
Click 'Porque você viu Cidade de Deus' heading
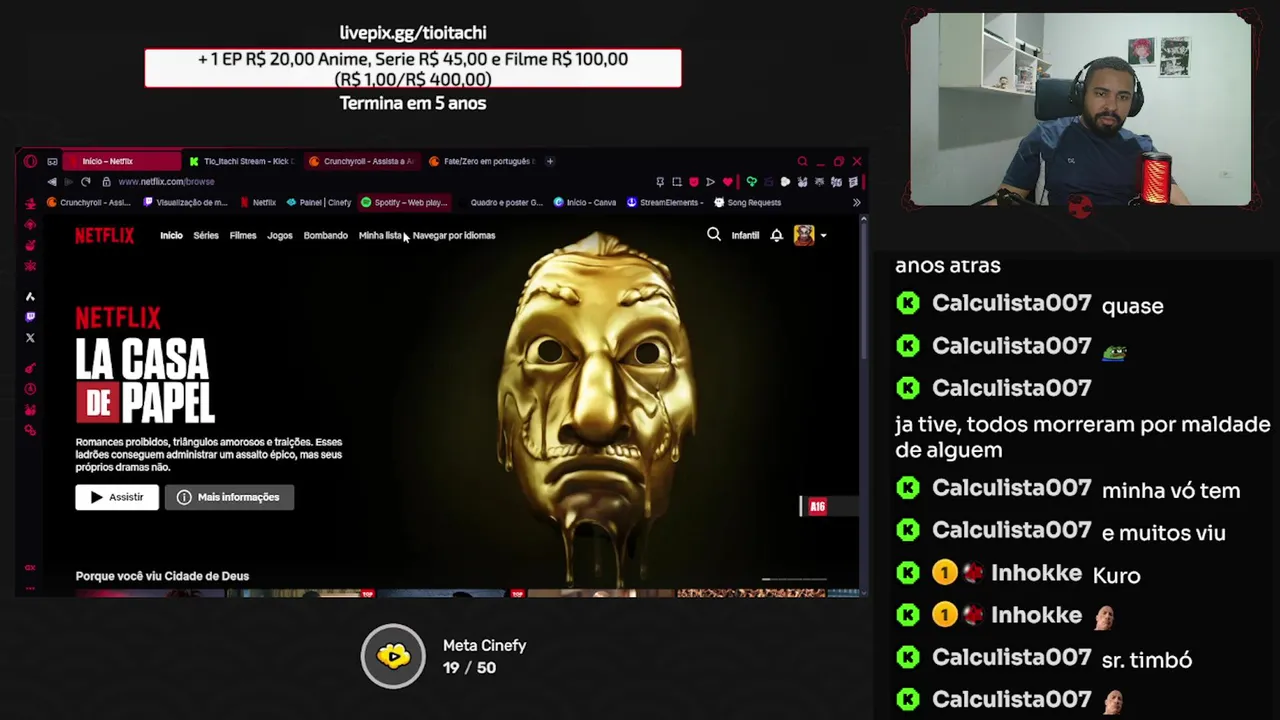point(162,576)
